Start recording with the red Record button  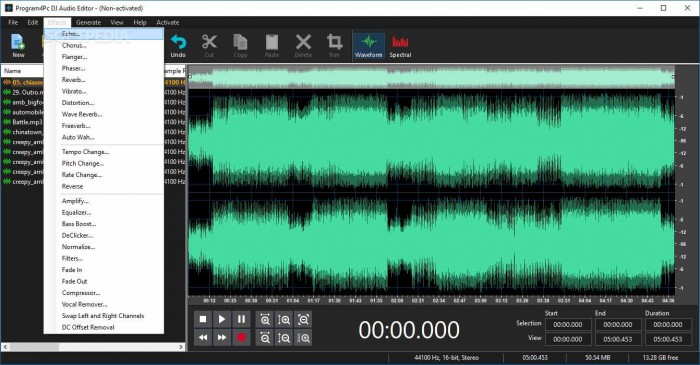click(241, 338)
